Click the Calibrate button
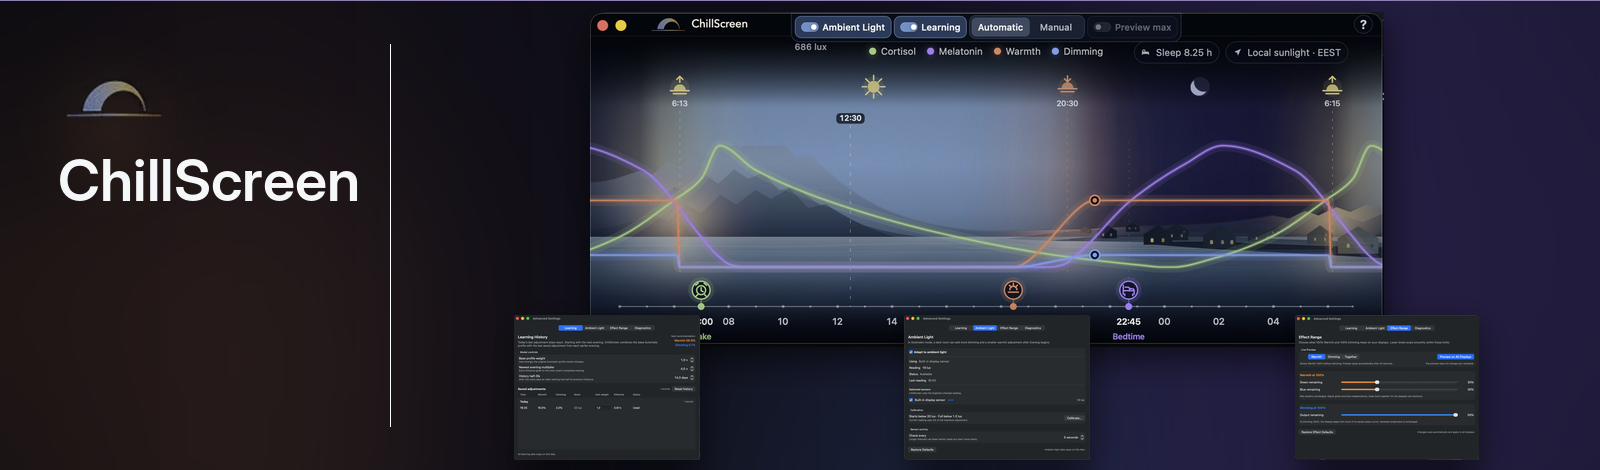This screenshot has height=470, width=1600. (1074, 418)
